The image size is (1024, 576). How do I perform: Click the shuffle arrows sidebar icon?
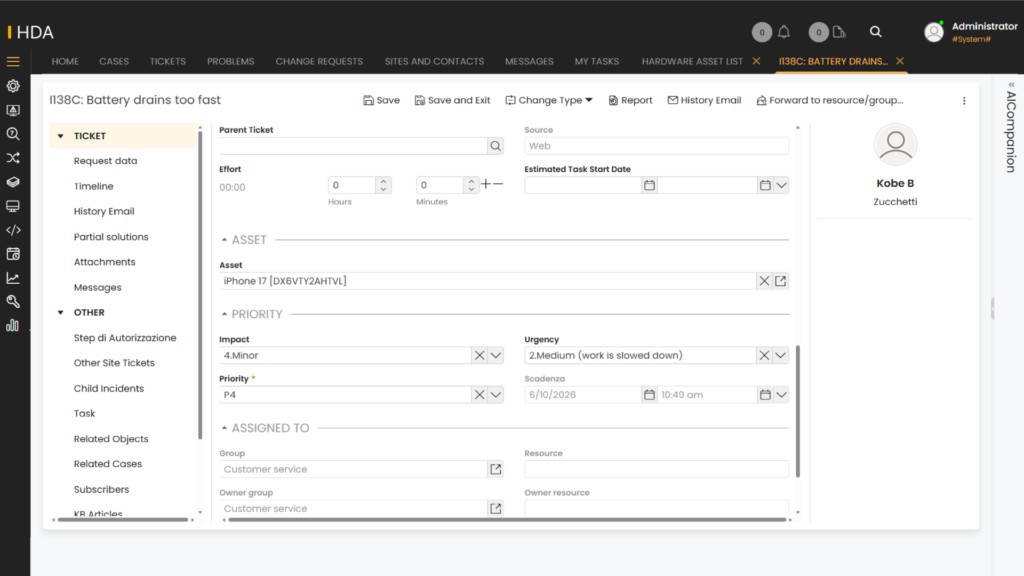[x=13, y=158]
